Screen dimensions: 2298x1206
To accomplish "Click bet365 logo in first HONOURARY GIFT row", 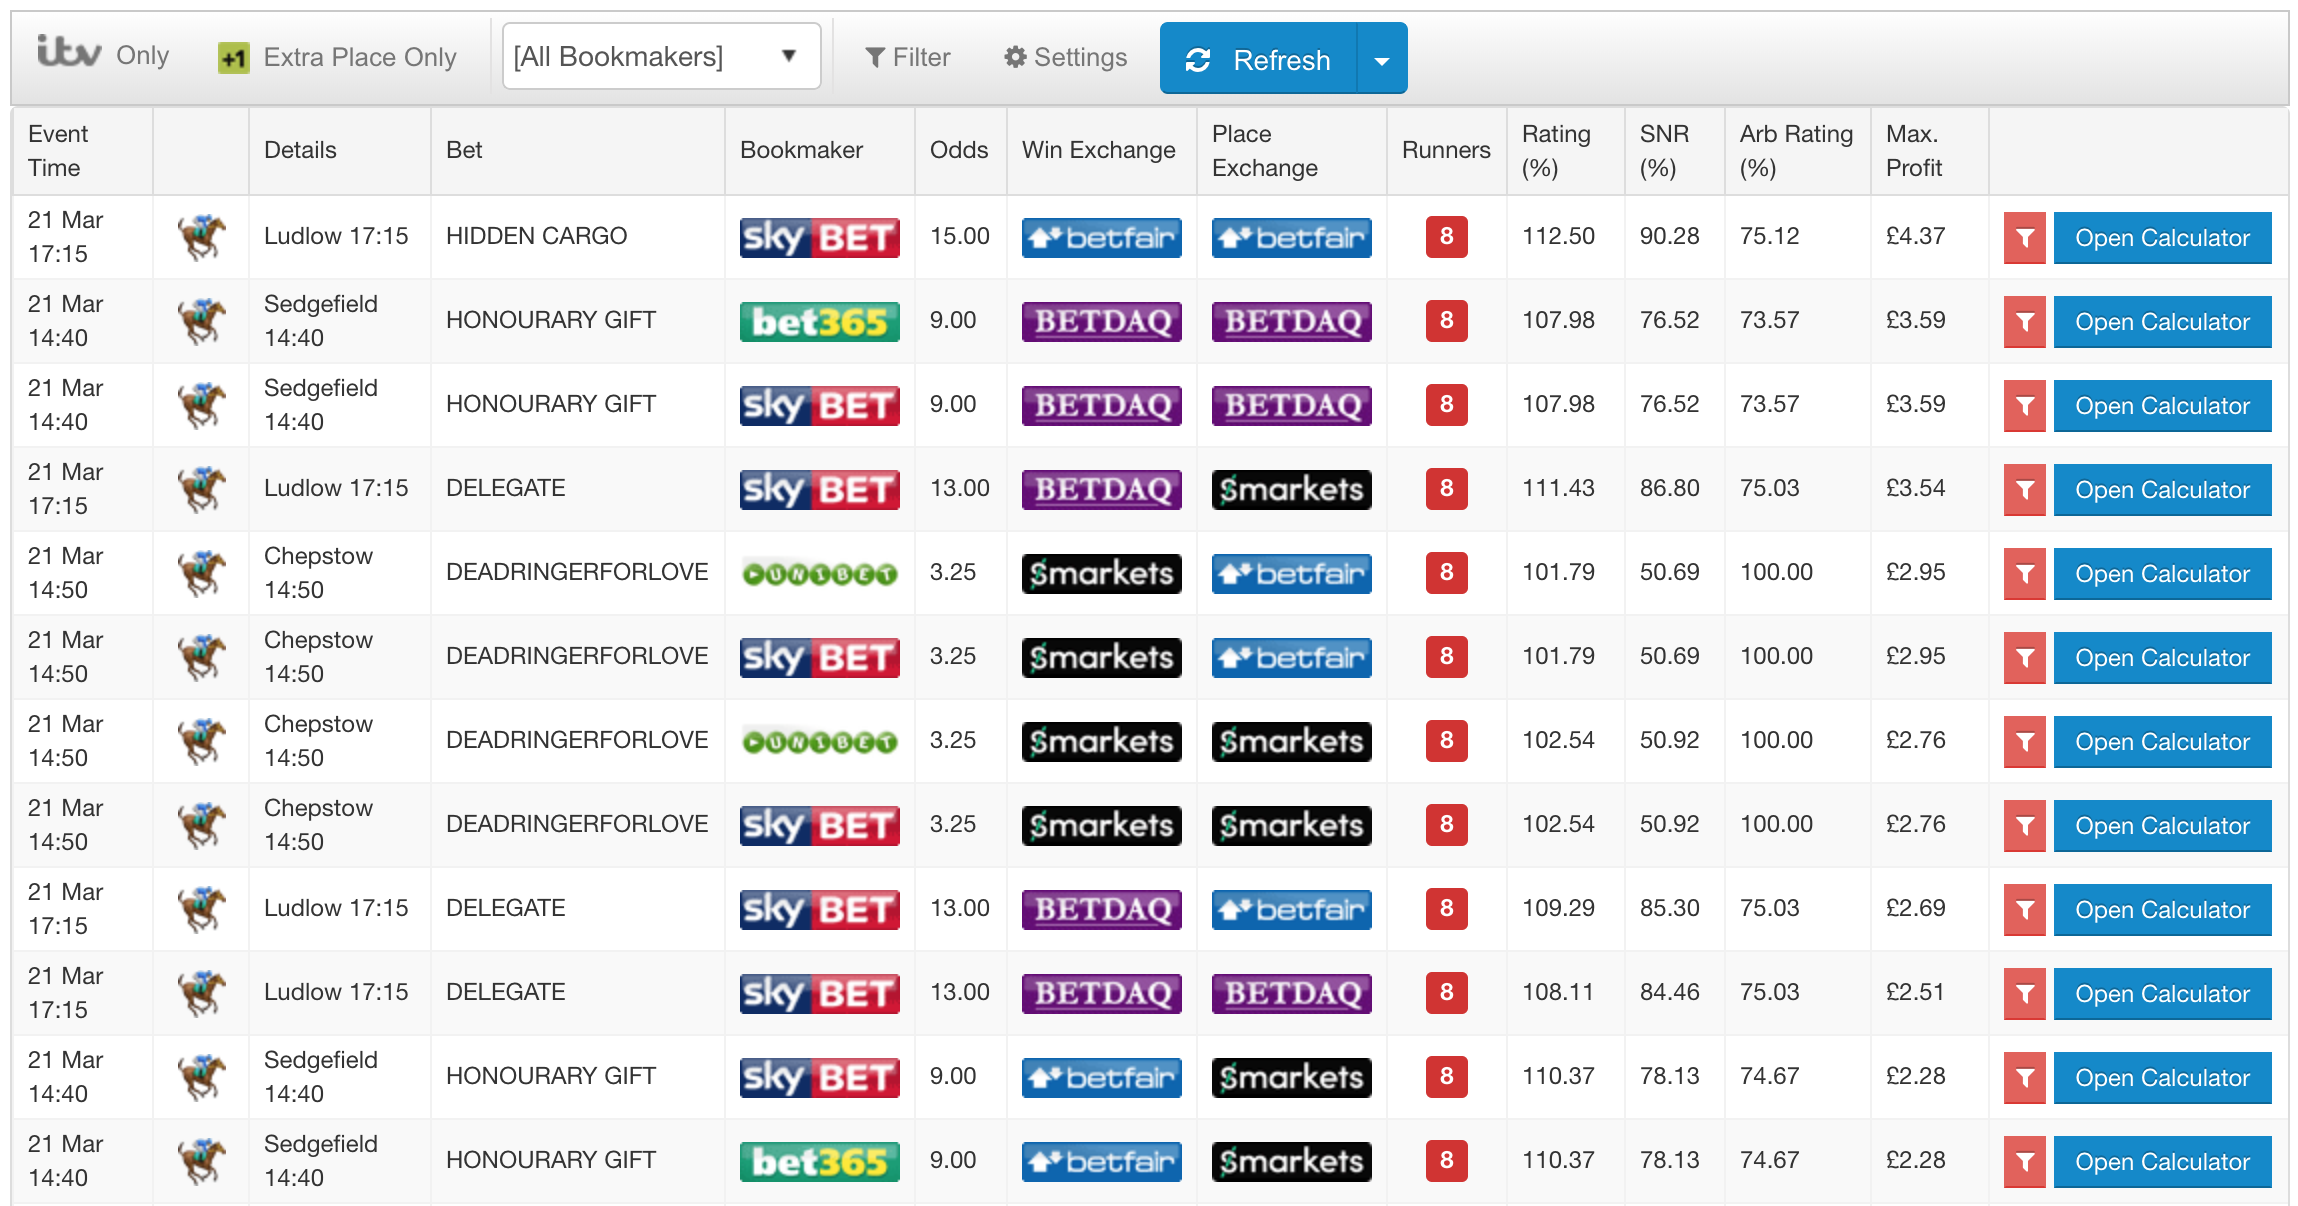I will click(x=819, y=322).
